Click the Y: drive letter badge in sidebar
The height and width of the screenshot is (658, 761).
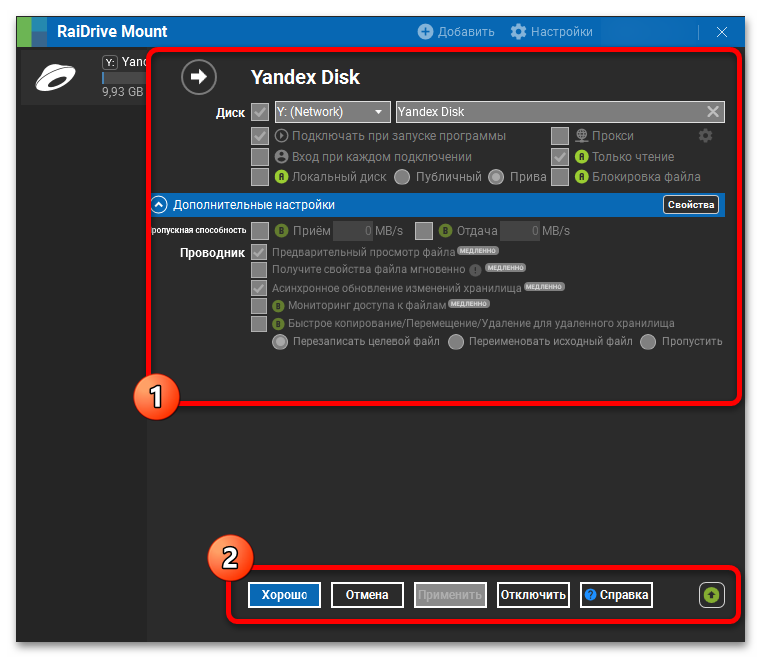click(110, 62)
